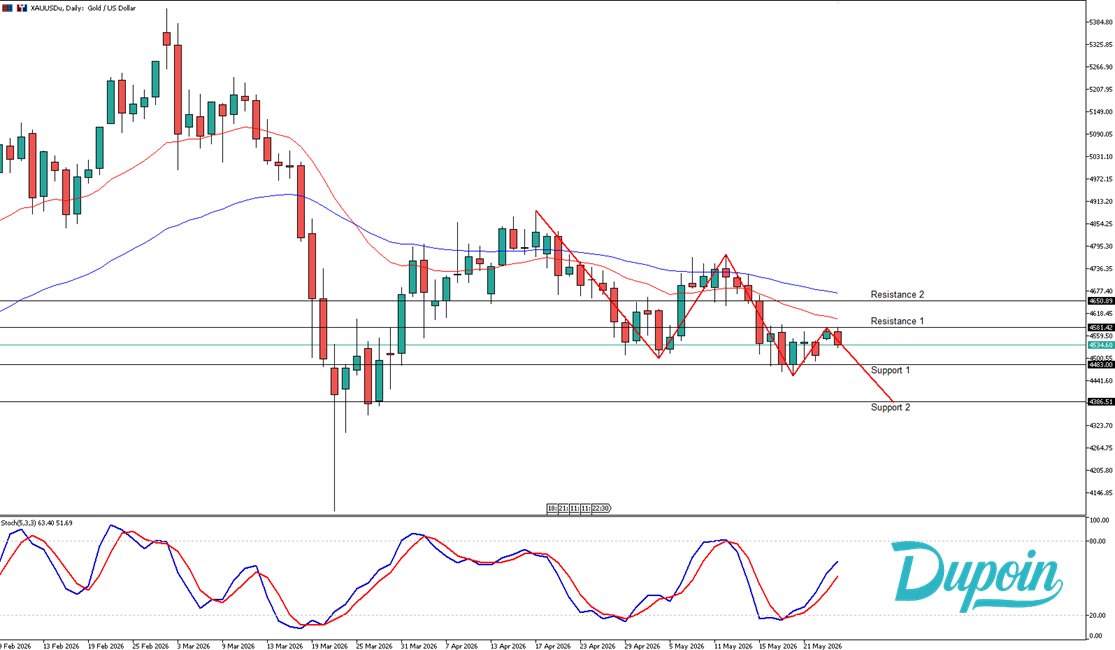Click the event flag labeled 21
The image size is (1115, 650).
click(x=563, y=508)
